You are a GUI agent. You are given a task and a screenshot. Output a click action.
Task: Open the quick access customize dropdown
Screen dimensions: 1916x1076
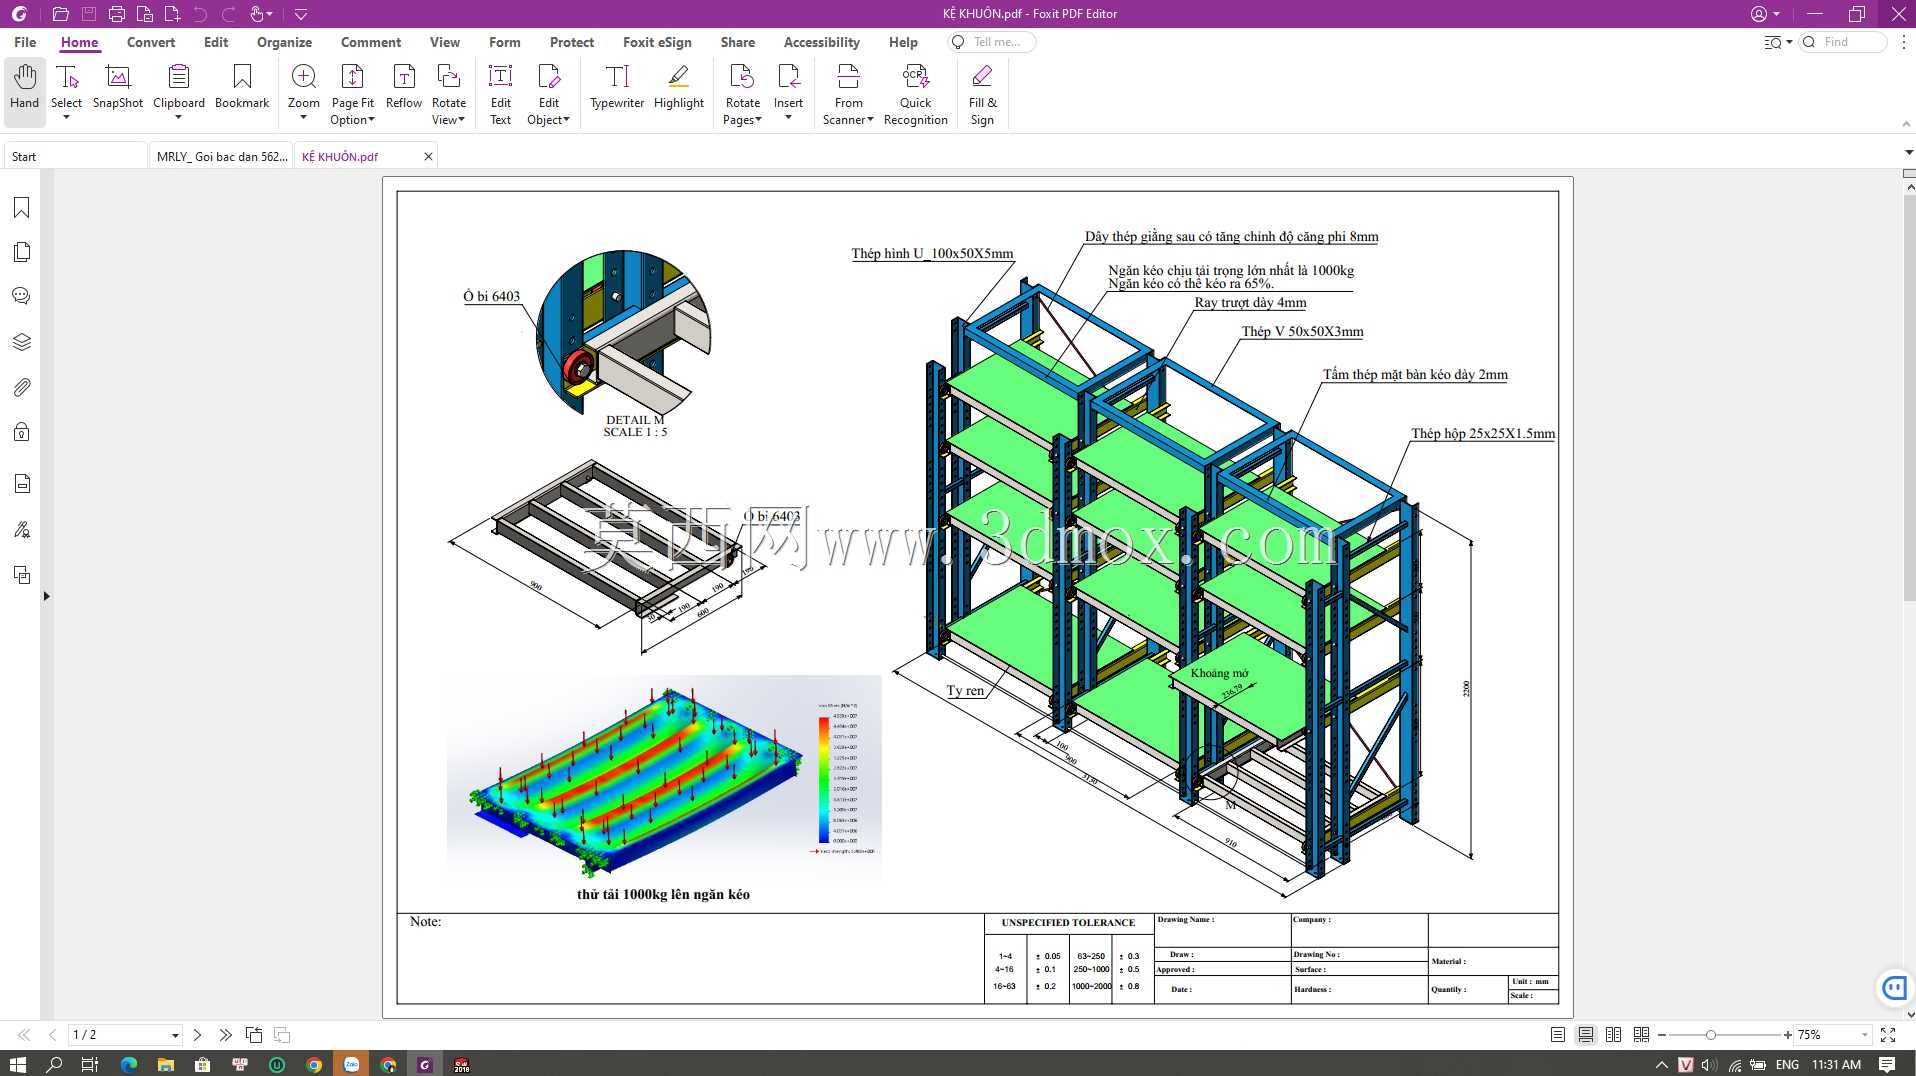(x=300, y=14)
